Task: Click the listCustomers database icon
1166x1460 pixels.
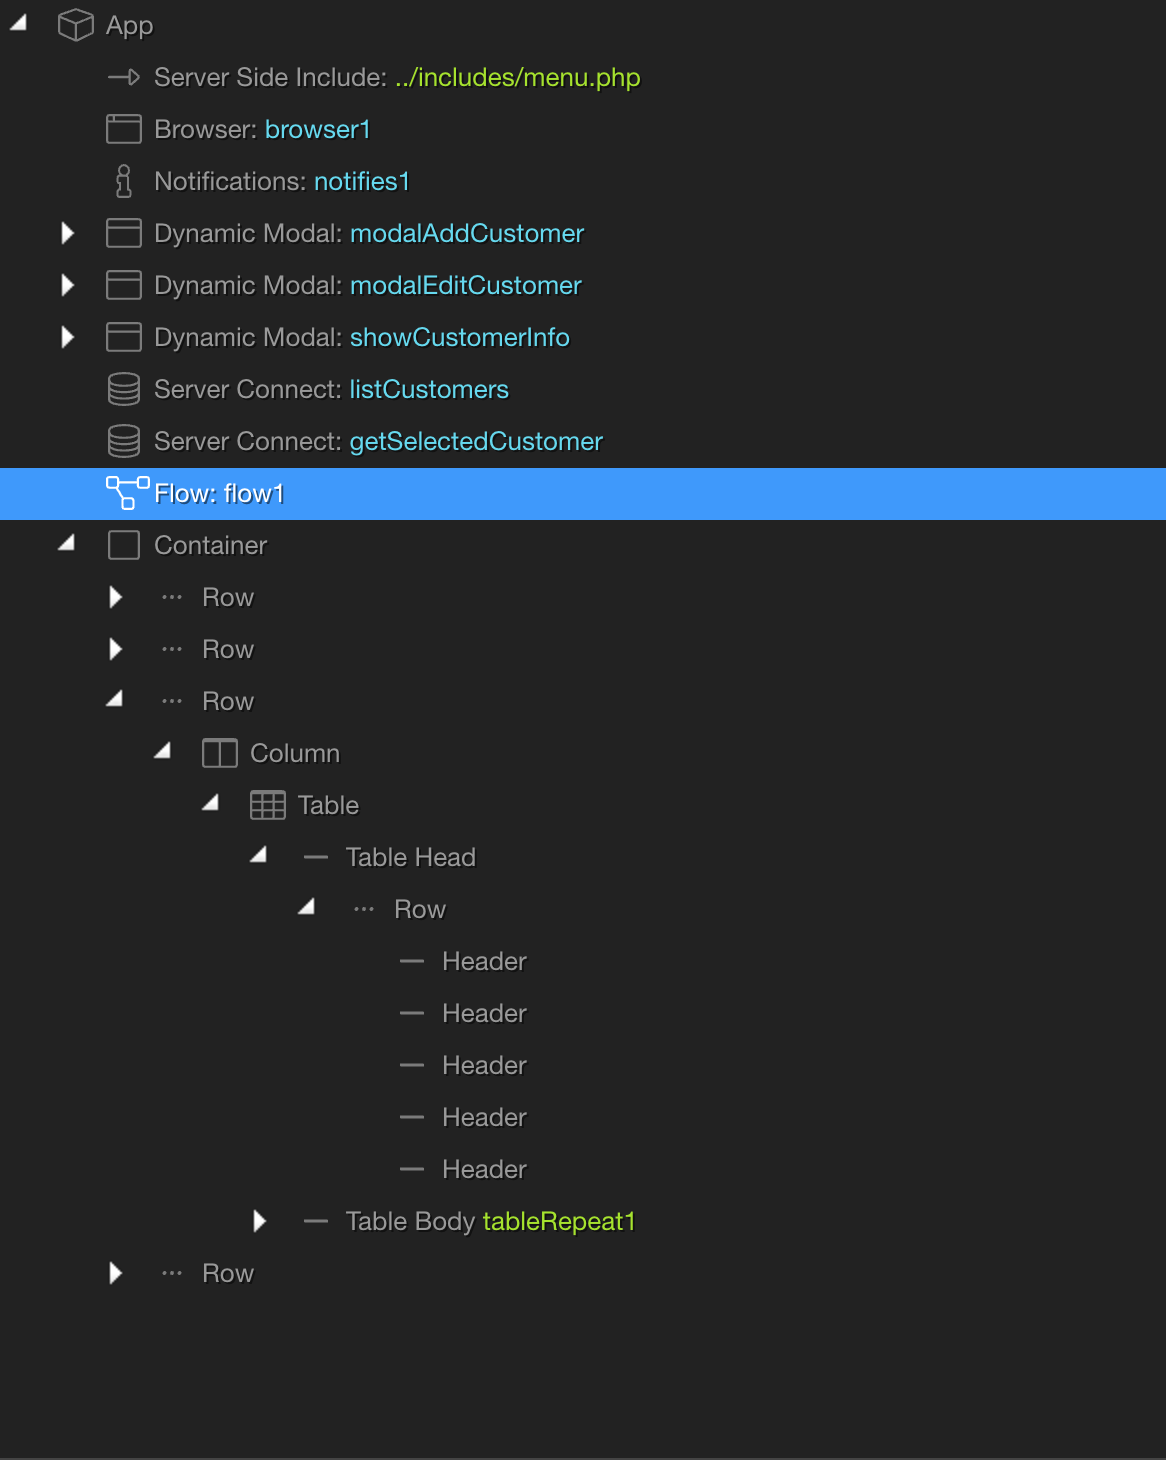Action: (123, 389)
